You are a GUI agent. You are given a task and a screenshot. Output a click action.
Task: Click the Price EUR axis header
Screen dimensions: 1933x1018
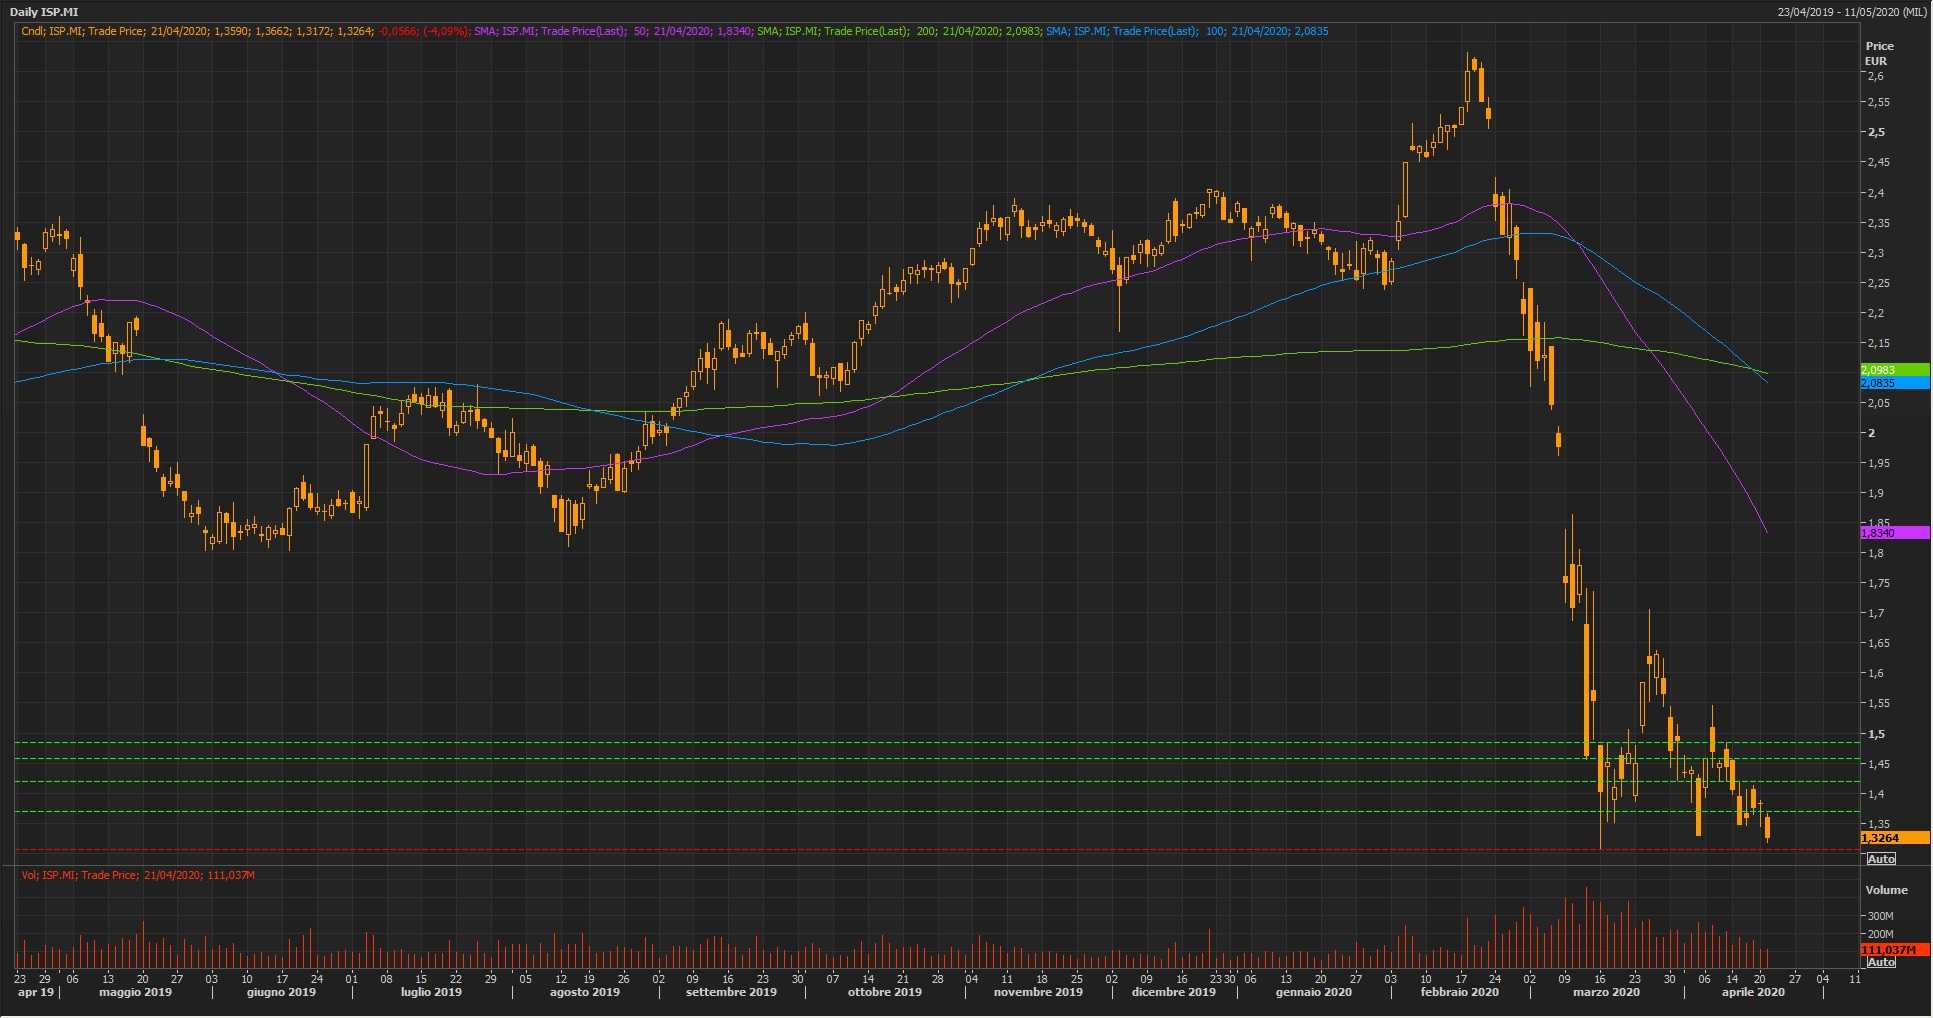coord(1878,53)
